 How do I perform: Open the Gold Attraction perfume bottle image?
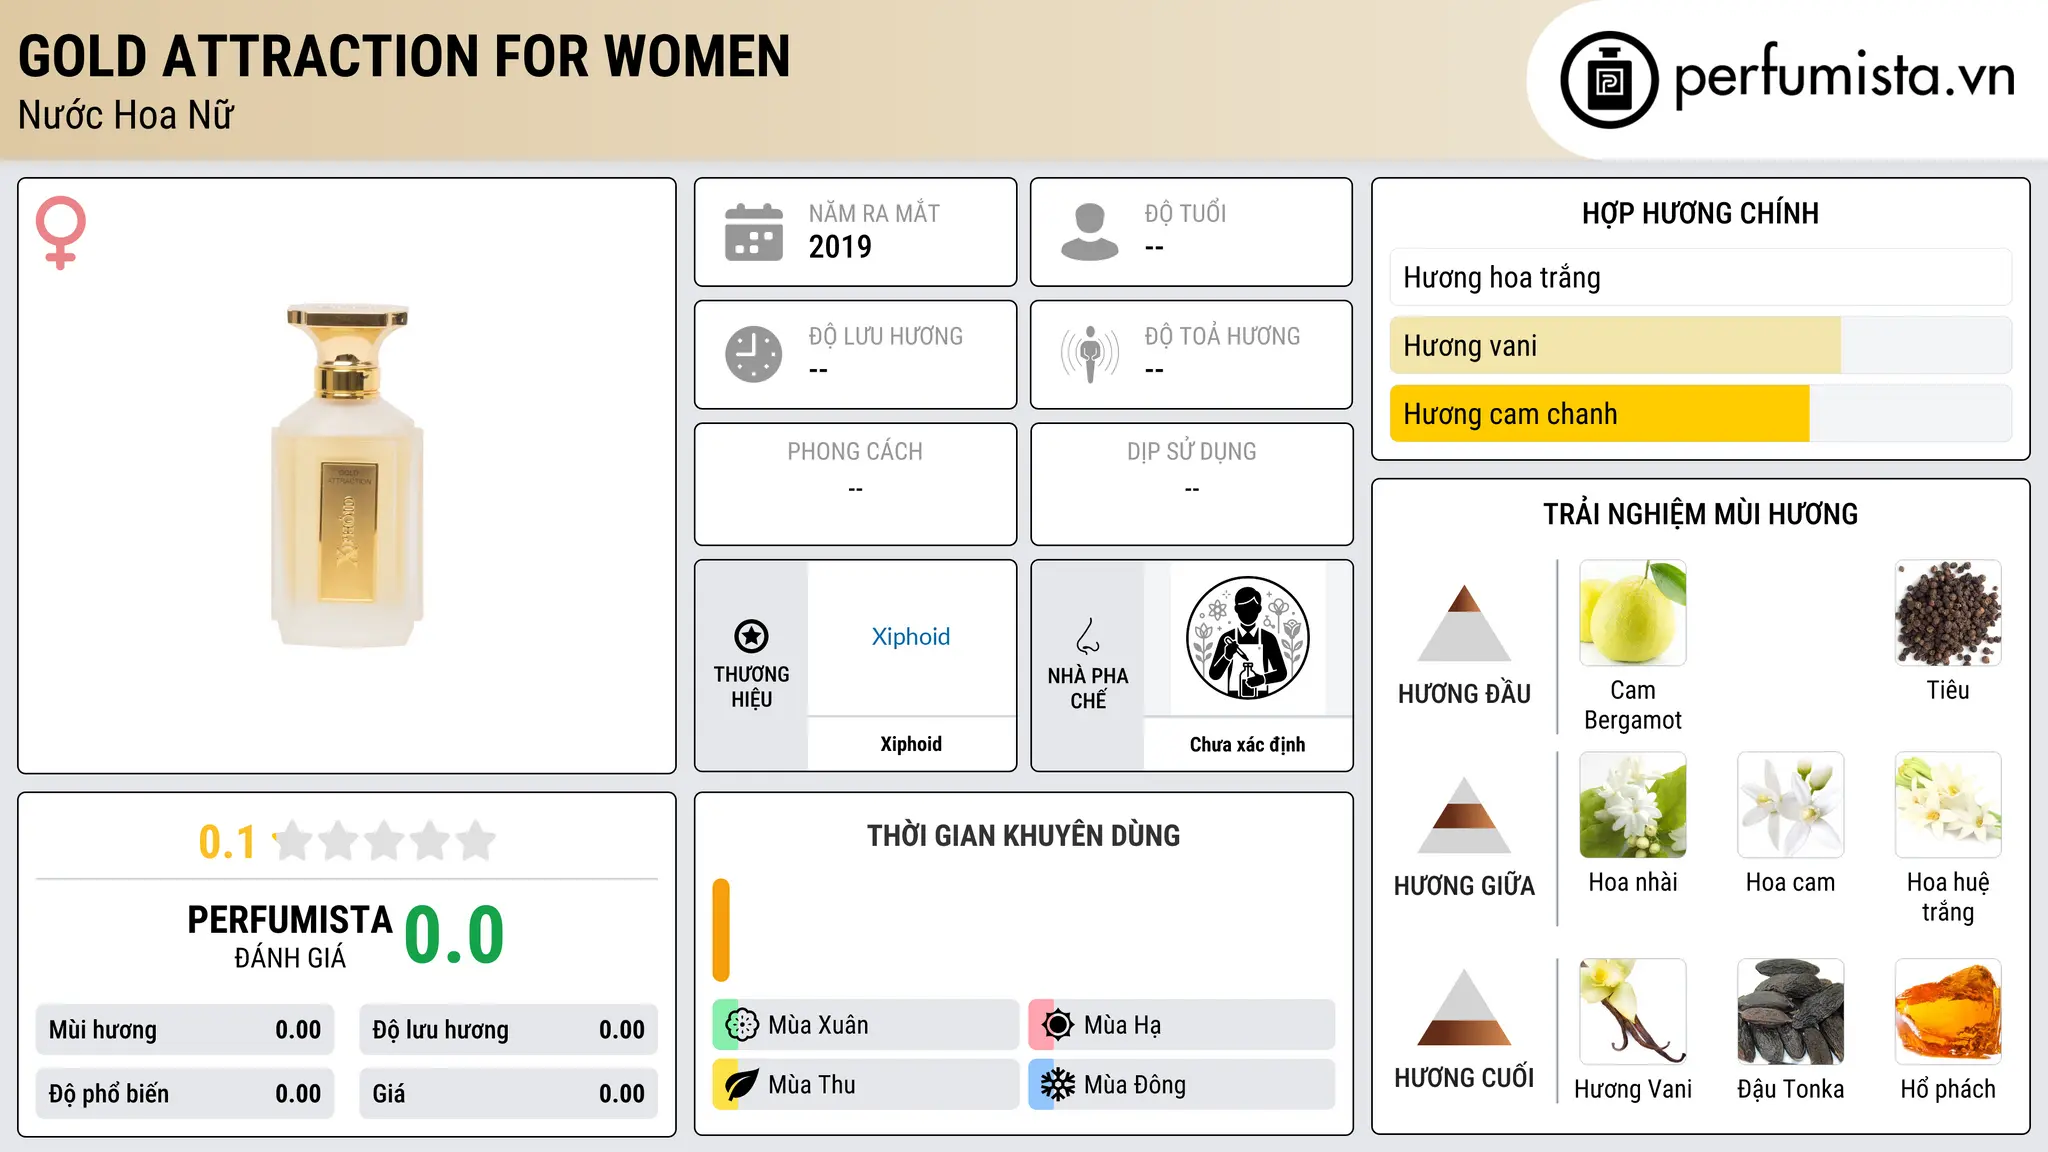[347, 476]
